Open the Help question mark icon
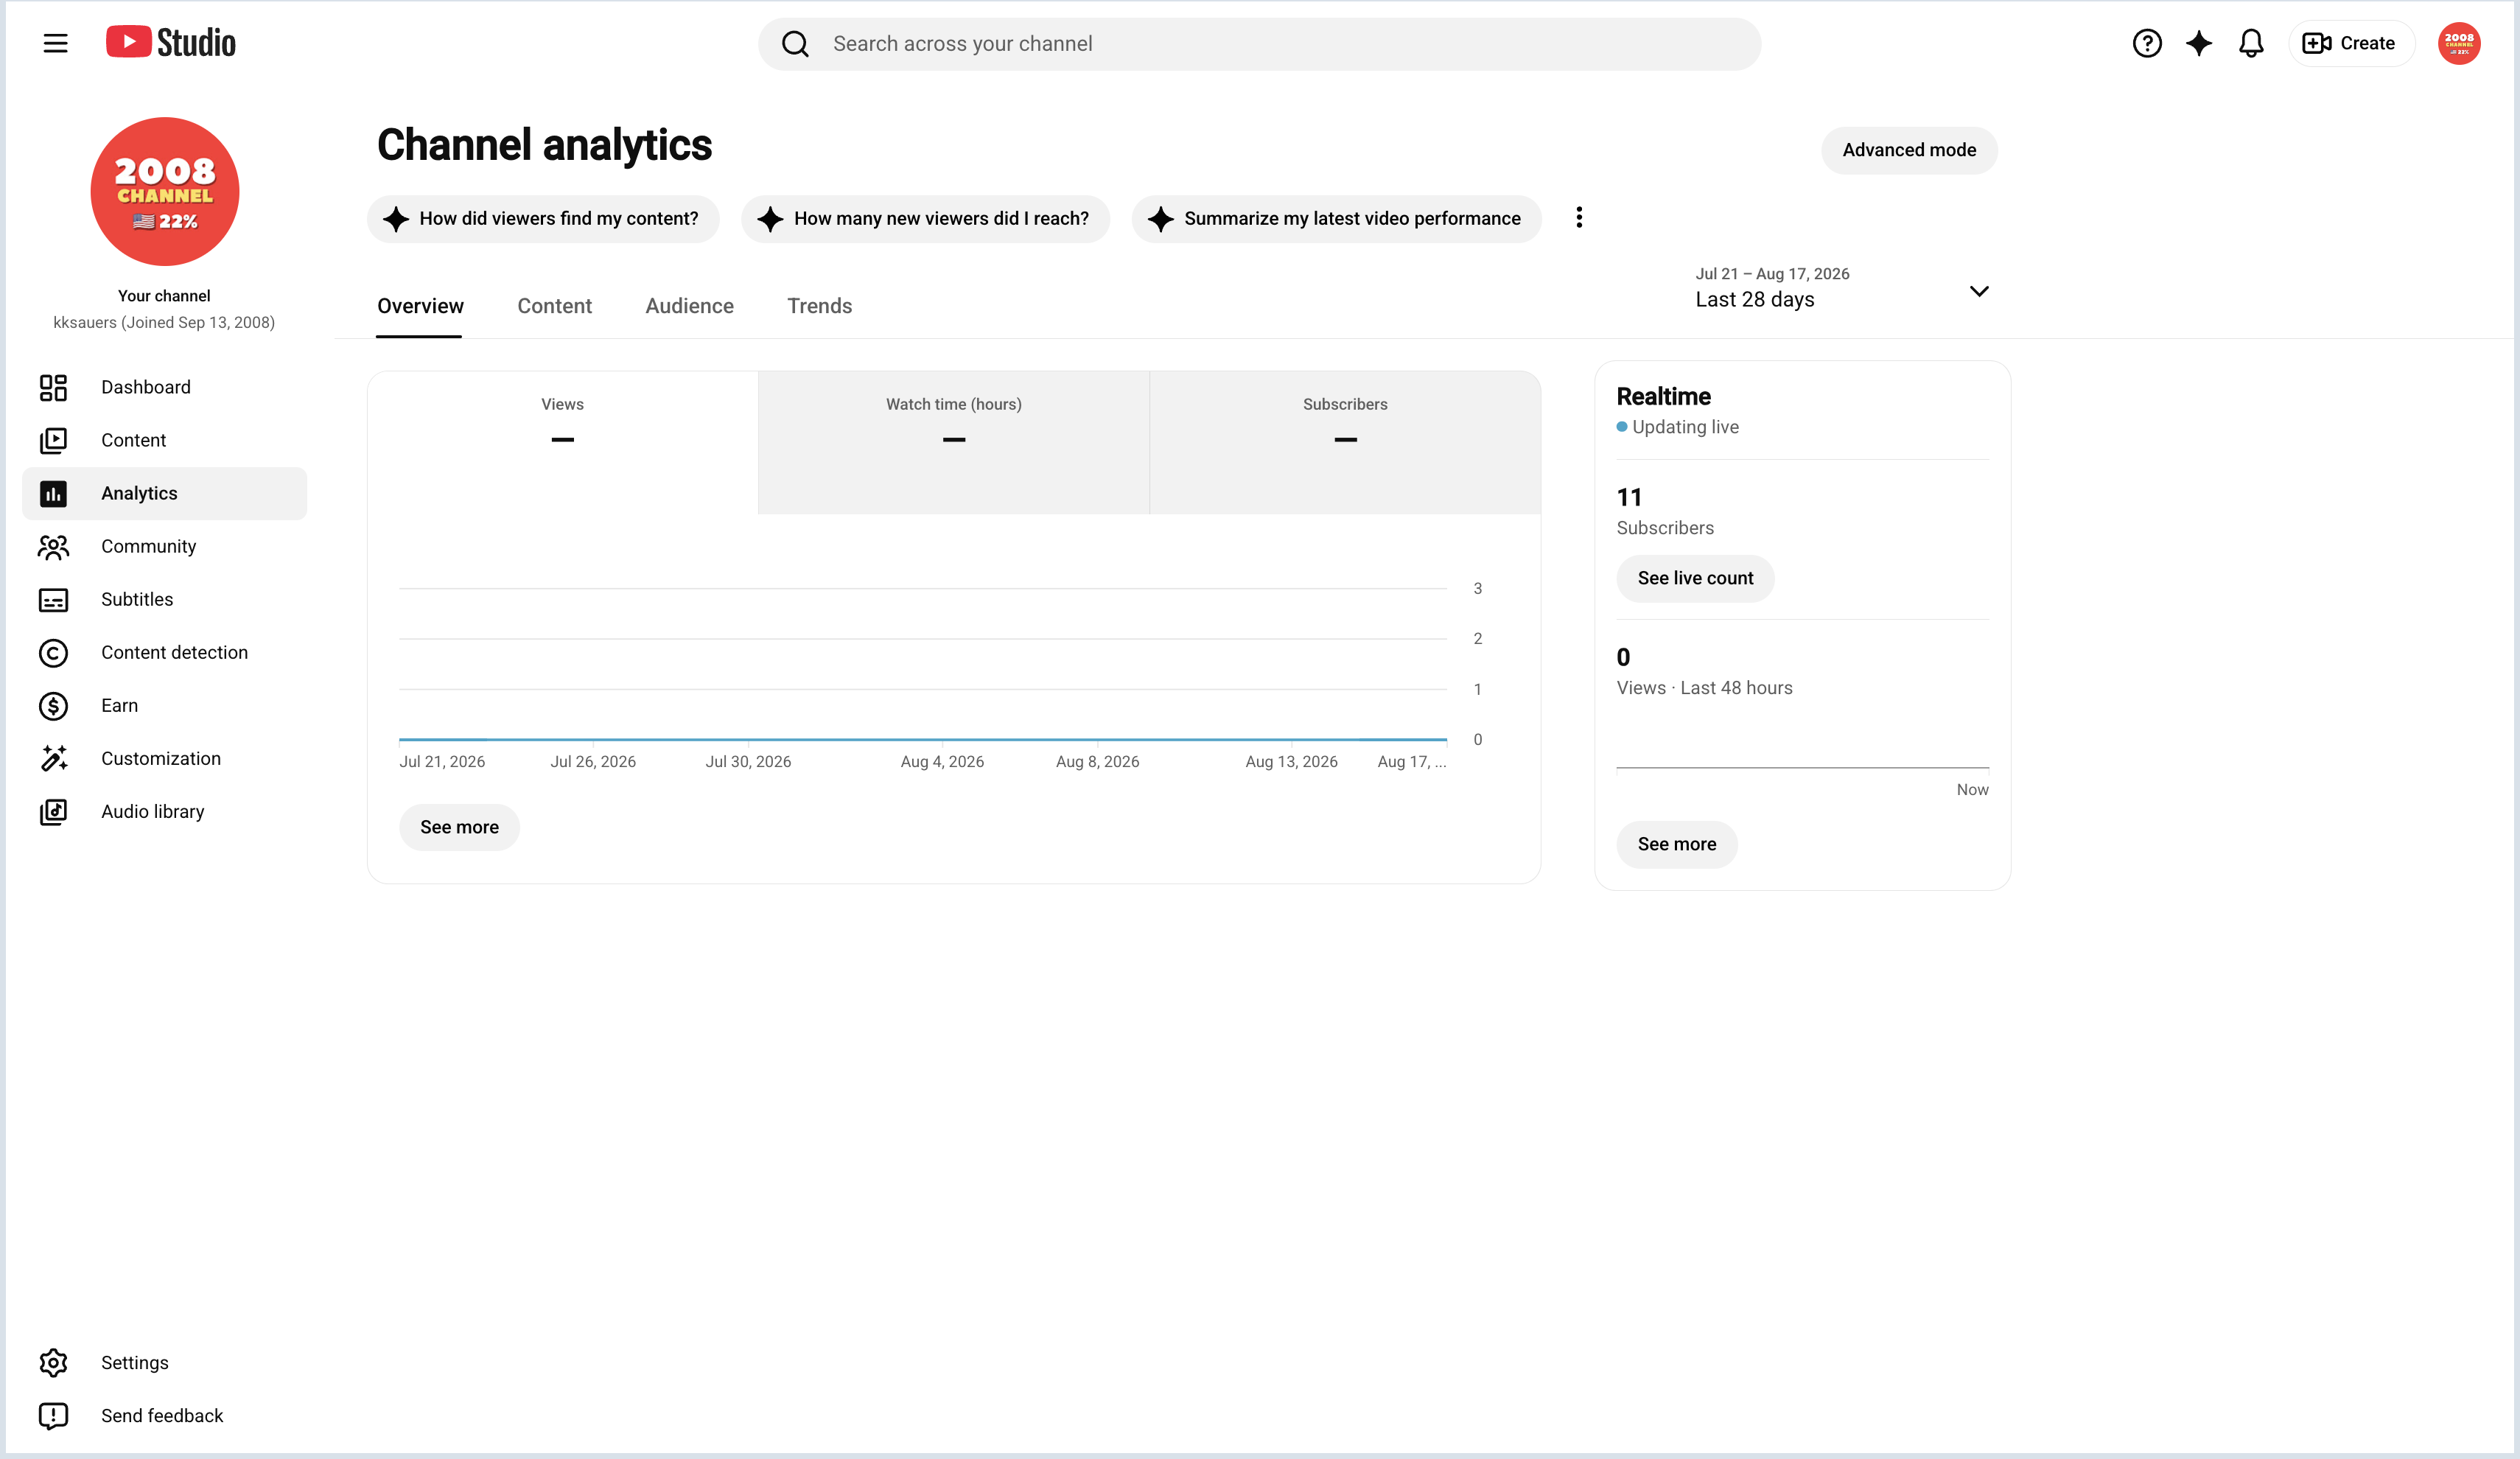 [2146, 43]
